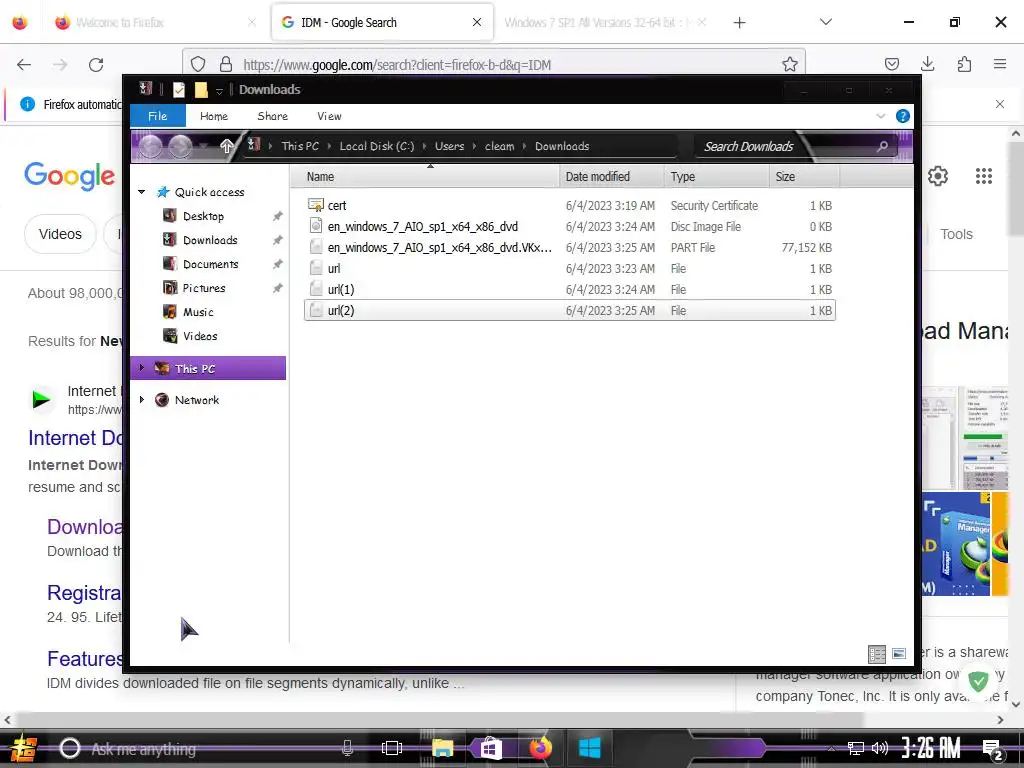Open Documents in Quick access
The width and height of the screenshot is (1024, 768).
210,264
